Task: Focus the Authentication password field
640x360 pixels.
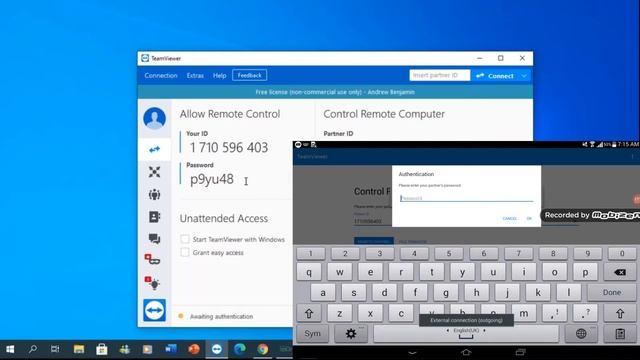Action: (467, 198)
